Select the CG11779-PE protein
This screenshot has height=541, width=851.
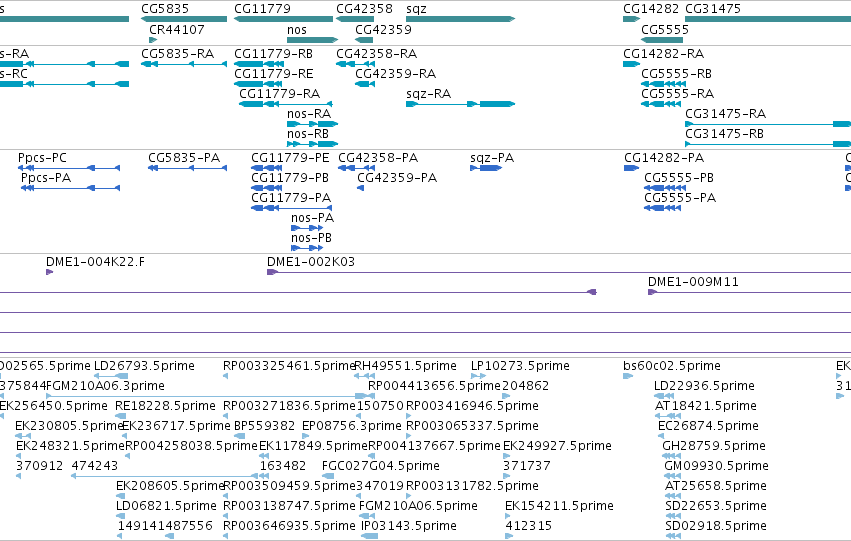[x=266, y=168]
